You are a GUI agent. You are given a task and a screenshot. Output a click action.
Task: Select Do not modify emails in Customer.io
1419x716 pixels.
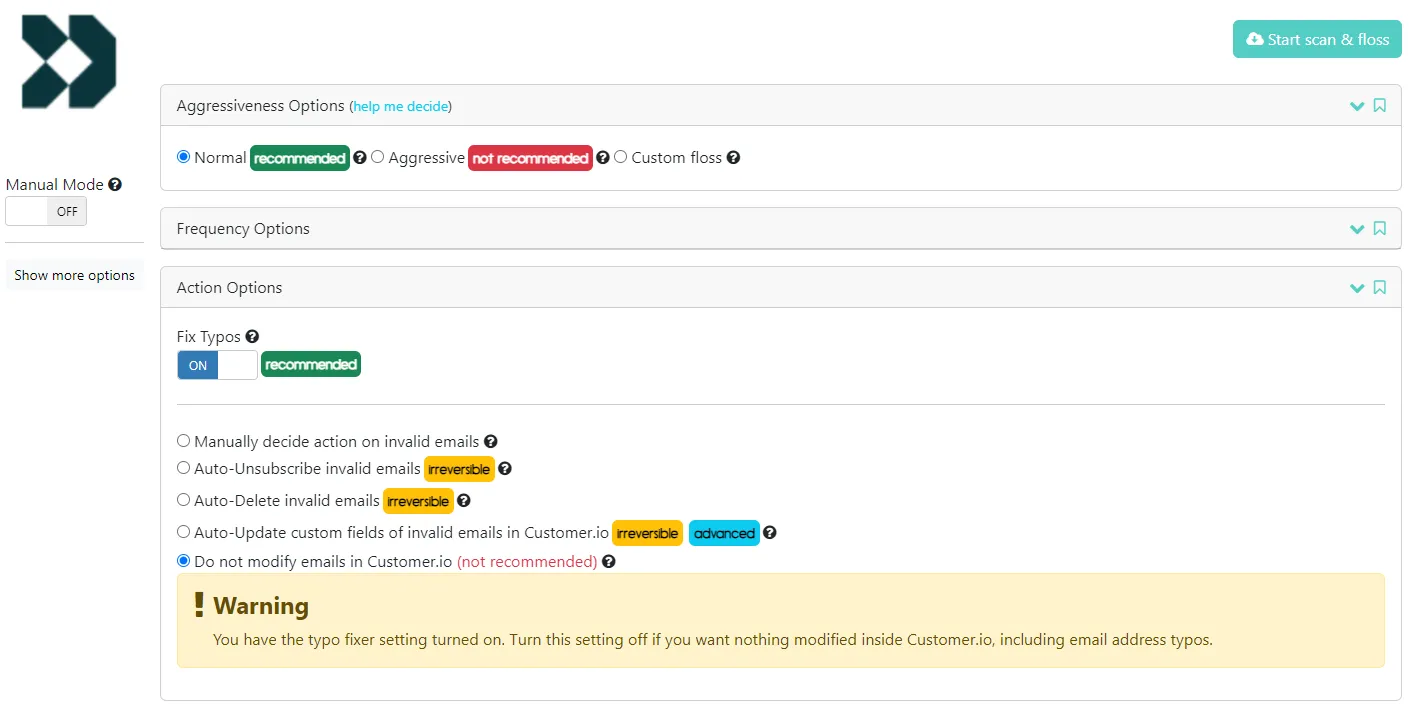coord(183,561)
